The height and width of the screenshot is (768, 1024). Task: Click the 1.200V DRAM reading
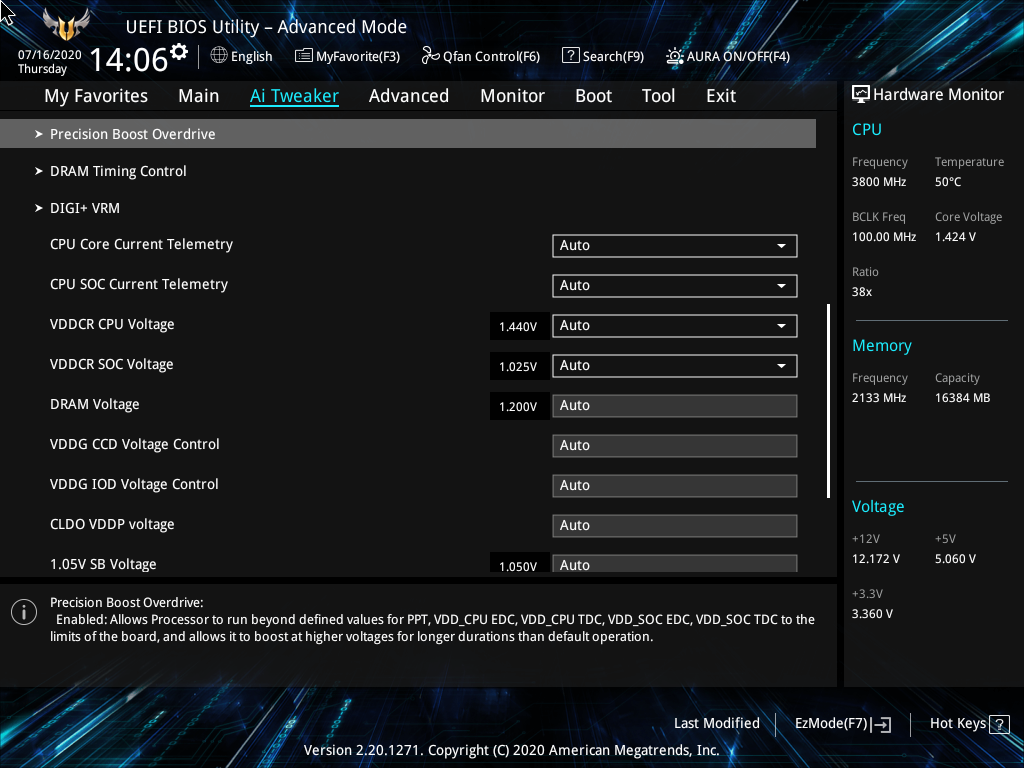click(519, 406)
